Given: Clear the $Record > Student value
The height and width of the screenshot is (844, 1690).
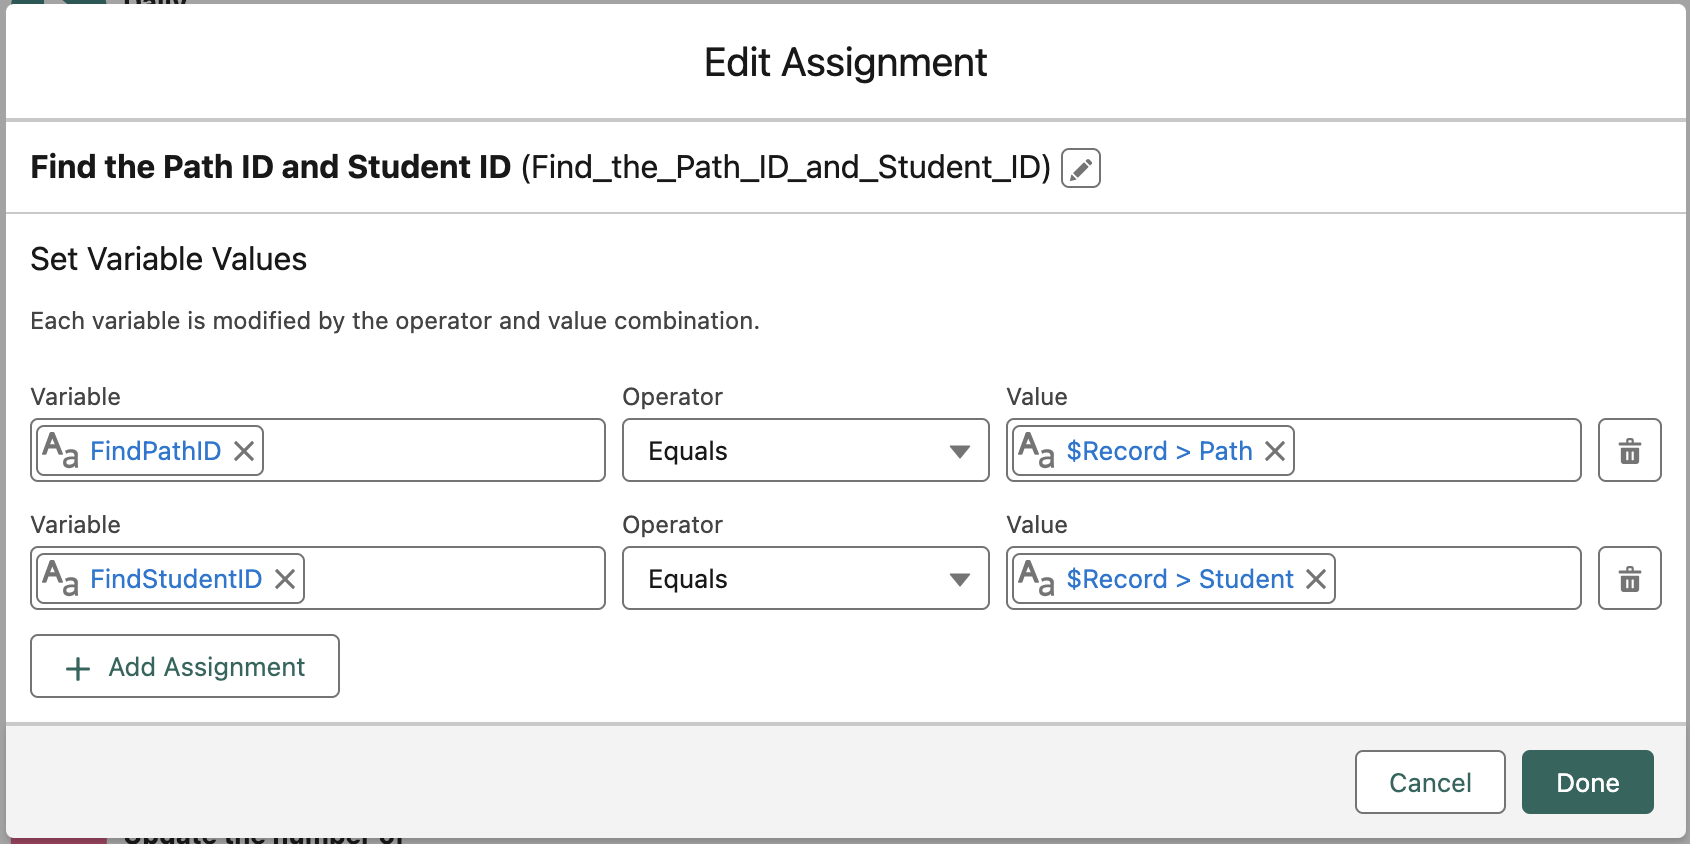Looking at the screenshot, I should tap(1316, 579).
